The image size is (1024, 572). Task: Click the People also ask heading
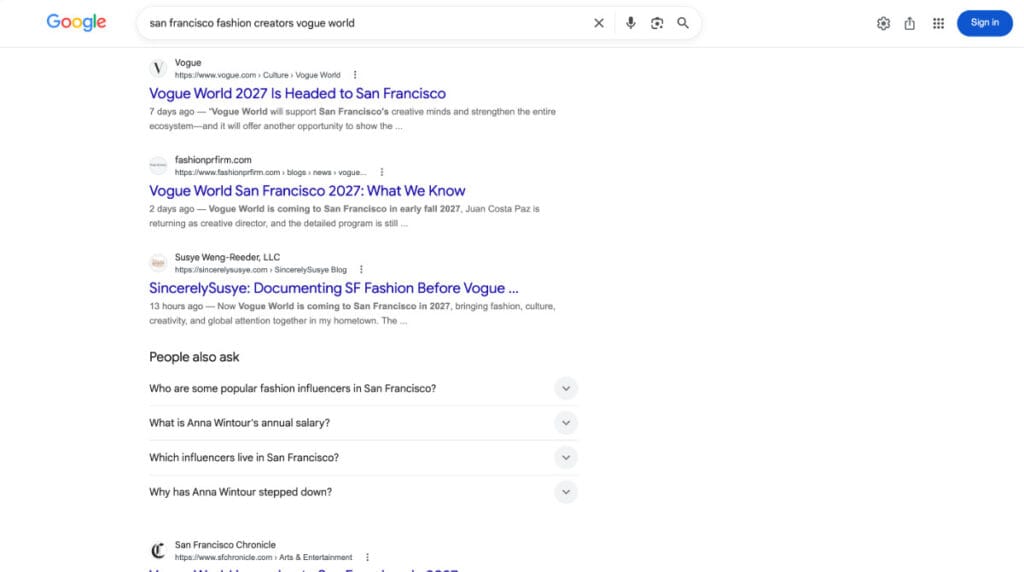194,357
